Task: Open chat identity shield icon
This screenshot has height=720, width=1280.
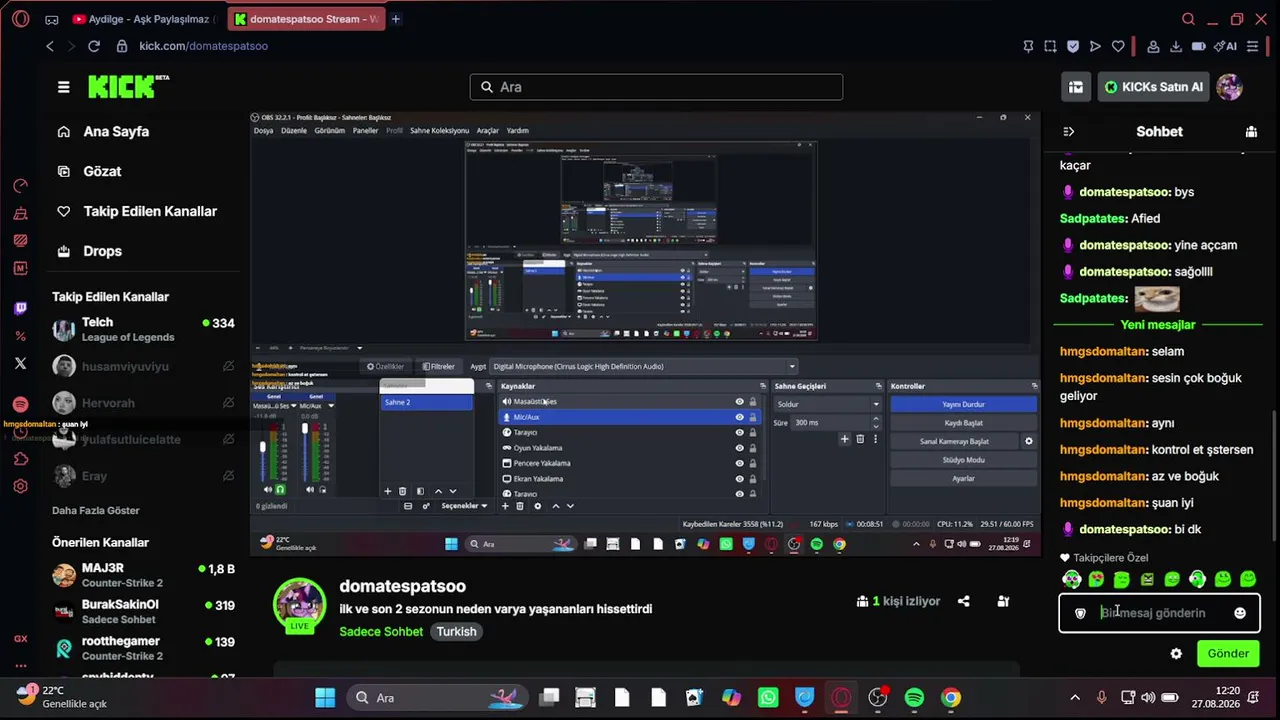Action: (1080, 613)
